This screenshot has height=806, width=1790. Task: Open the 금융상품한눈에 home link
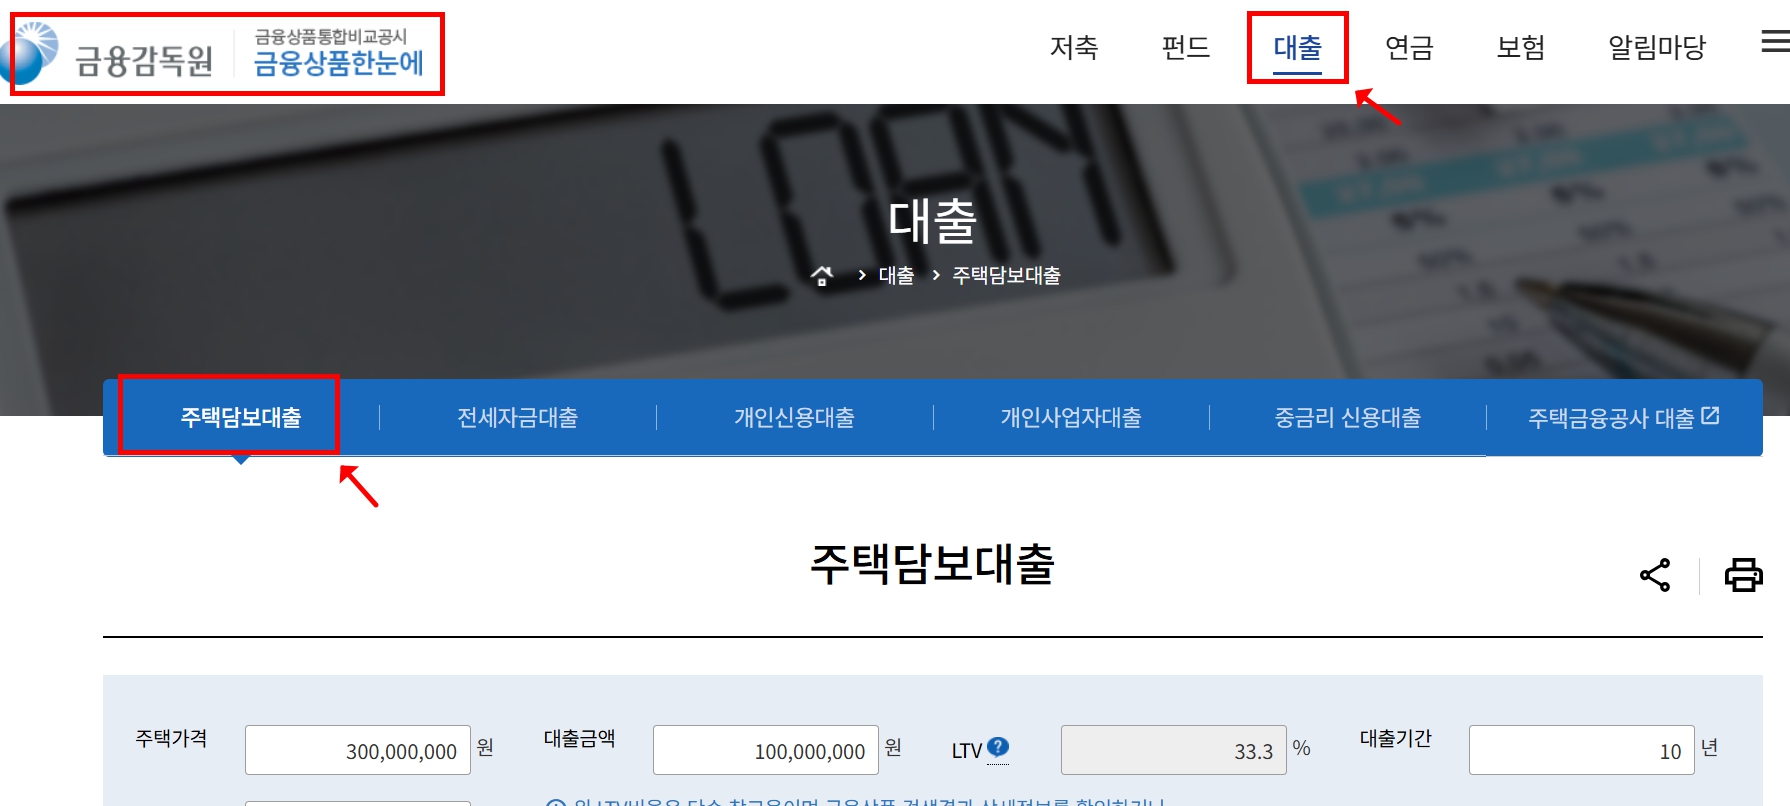(x=338, y=53)
